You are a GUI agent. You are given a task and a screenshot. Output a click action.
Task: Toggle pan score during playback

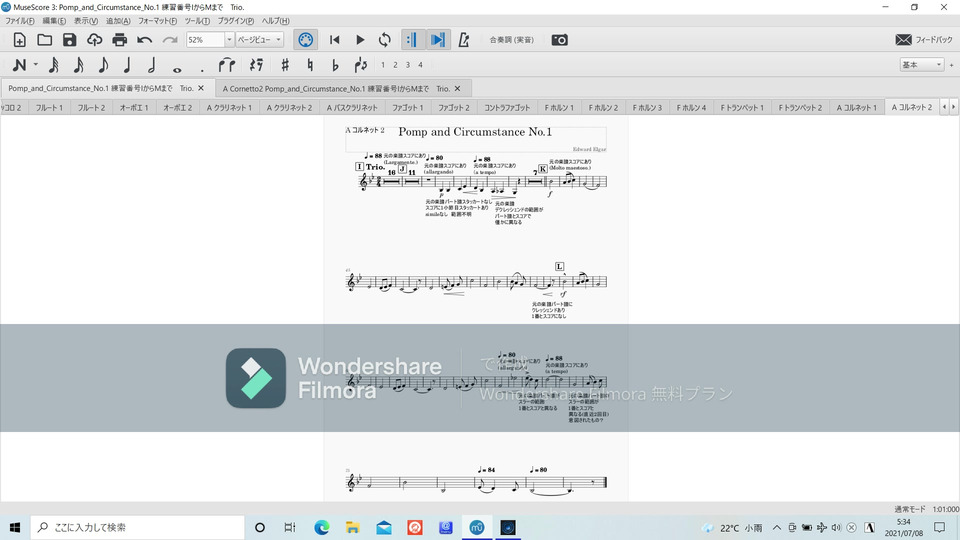tap(437, 40)
